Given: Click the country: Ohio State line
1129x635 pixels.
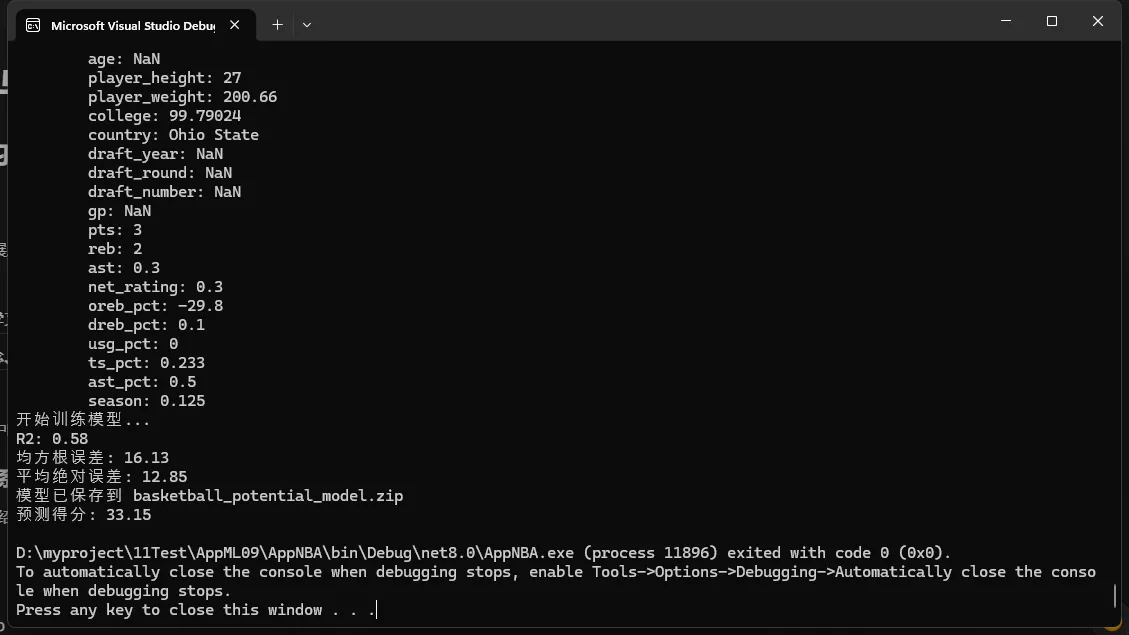Looking at the screenshot, I should coord(173,135).
